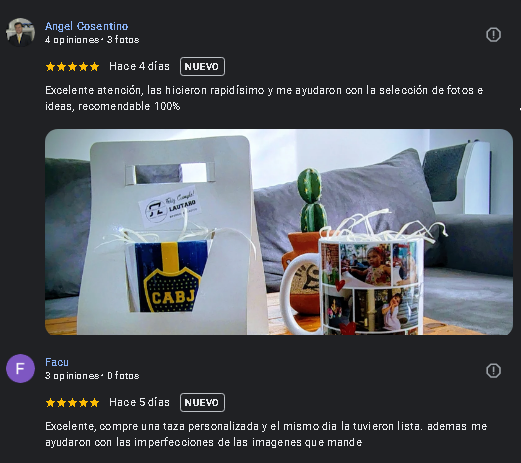Click "3 opiniones · 0 fotos" under Facu
The image size is (521, 463).
pos(92,376)
